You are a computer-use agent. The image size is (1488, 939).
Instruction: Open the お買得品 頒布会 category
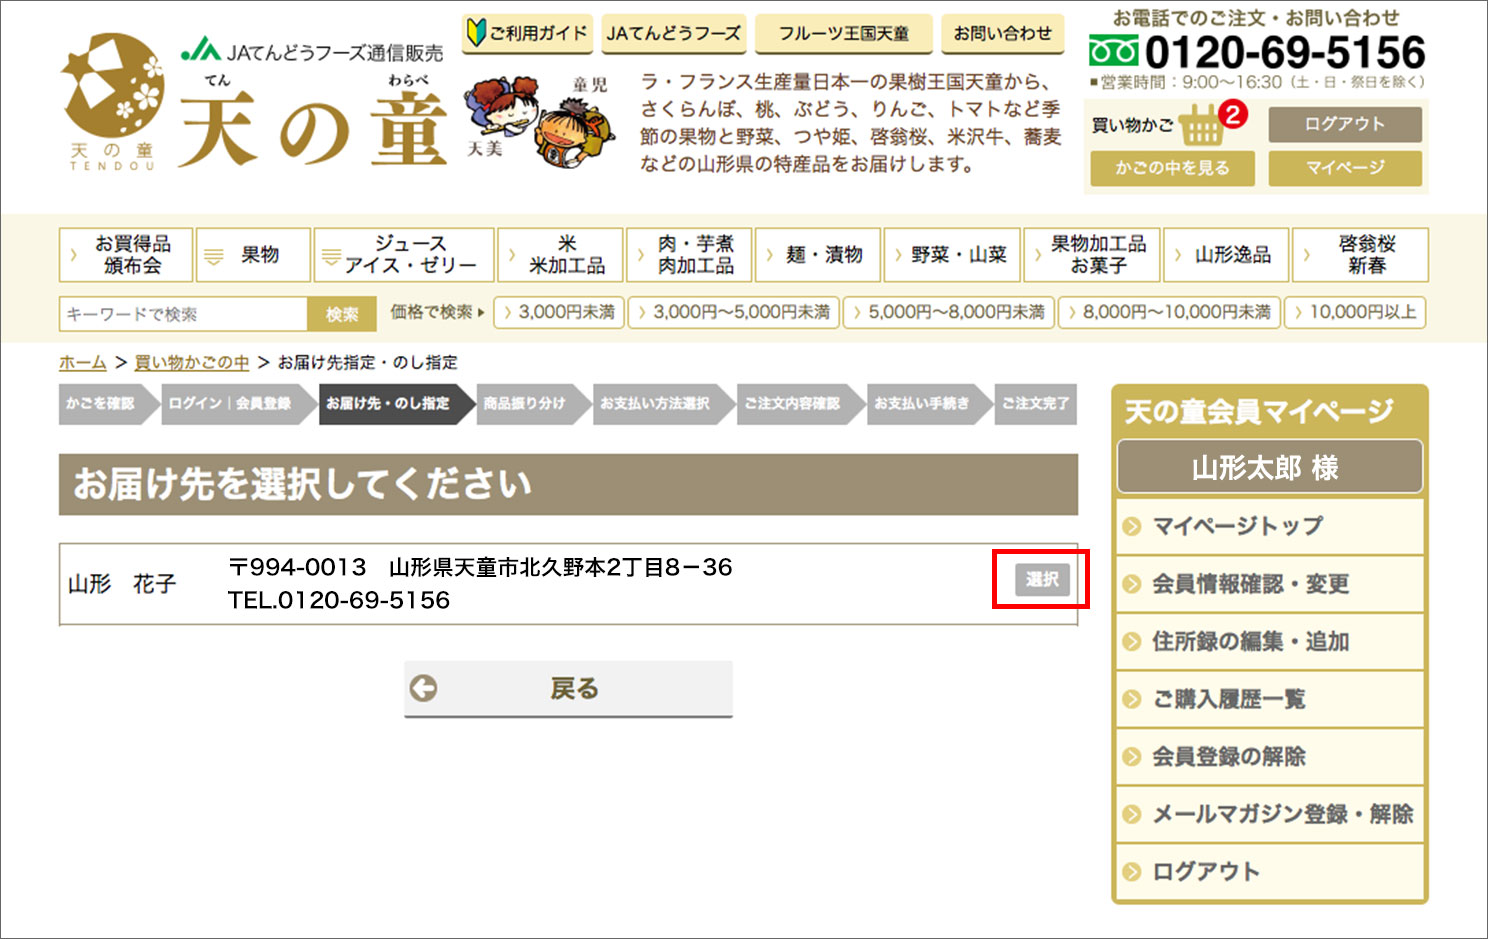coord(126,255)
